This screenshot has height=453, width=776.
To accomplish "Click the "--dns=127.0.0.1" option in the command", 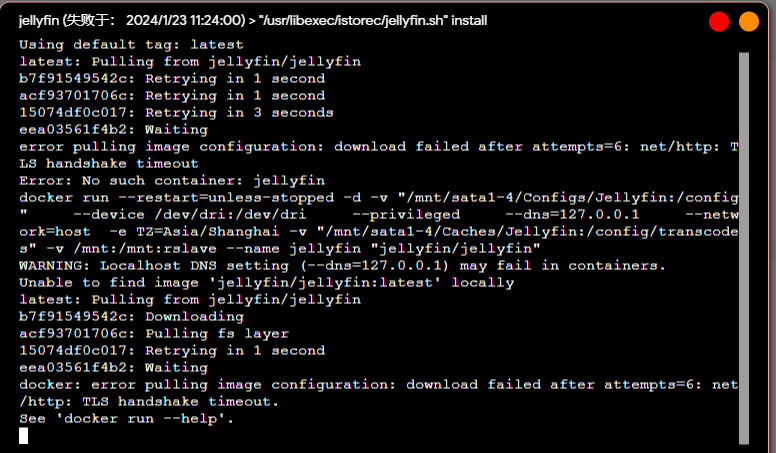I will (x=572, y=214).
